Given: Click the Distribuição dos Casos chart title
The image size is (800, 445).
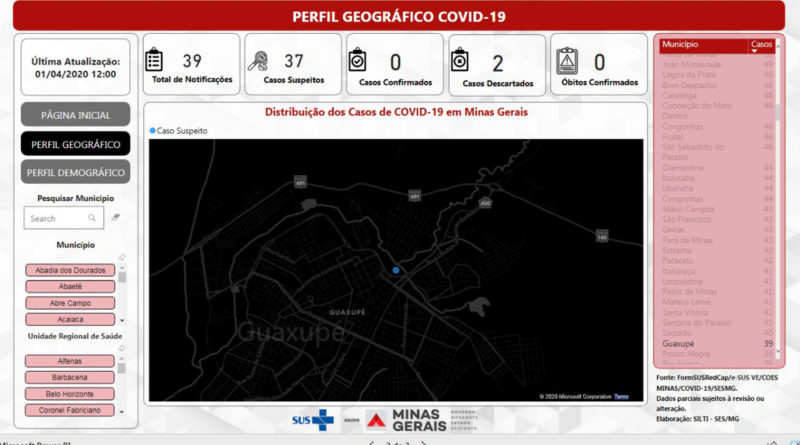Looking at the screenshot, I should coord(396,112).
